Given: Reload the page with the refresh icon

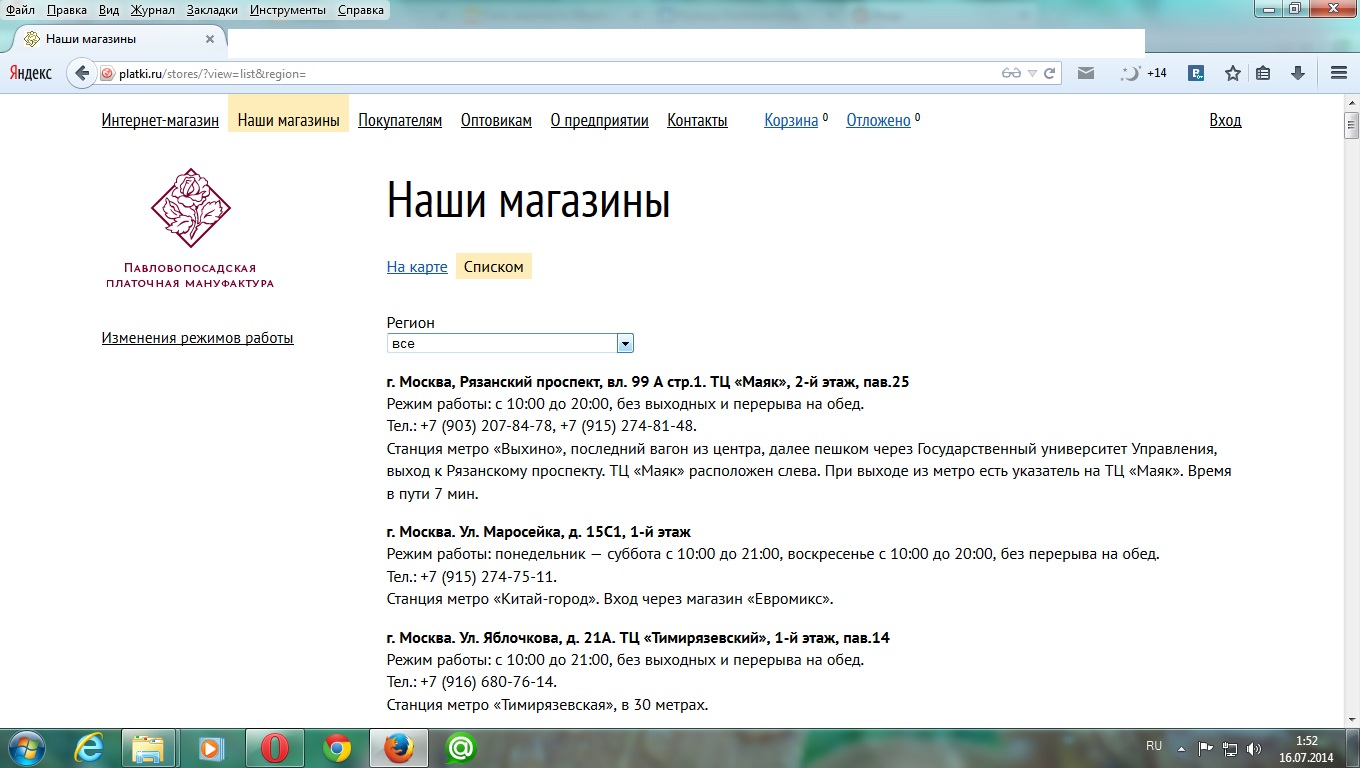Looking at the screenshot, I should [x=1049, y=73].
